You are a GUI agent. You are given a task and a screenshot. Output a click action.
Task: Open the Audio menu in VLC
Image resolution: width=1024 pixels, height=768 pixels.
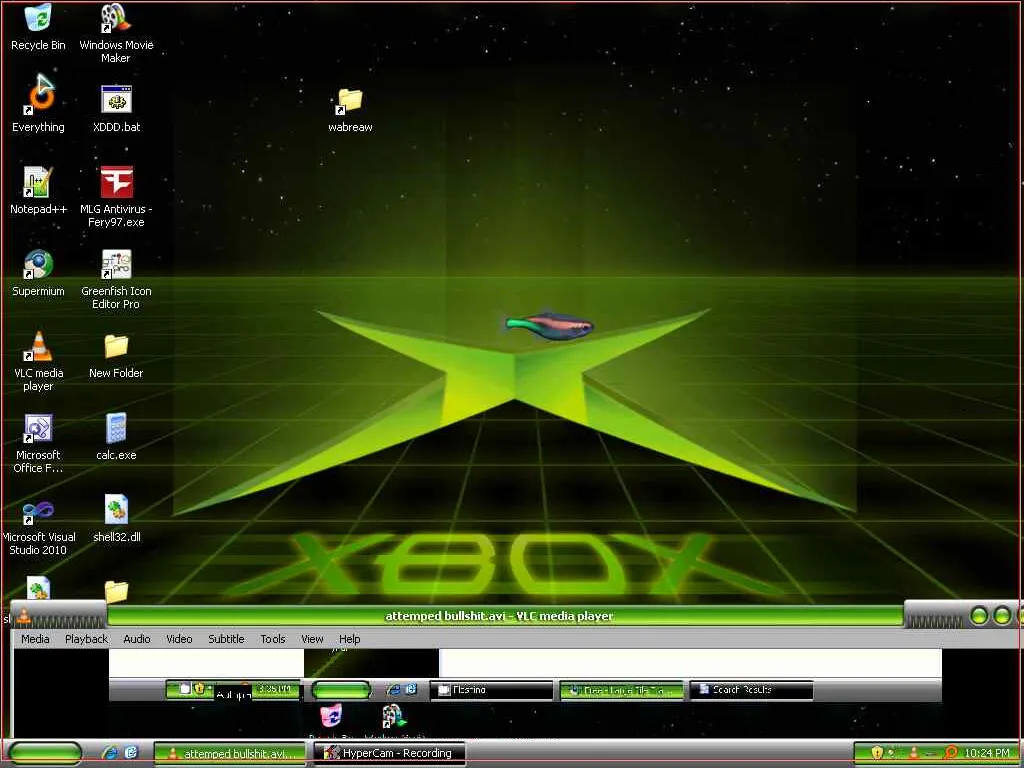[x=136, y=639]
